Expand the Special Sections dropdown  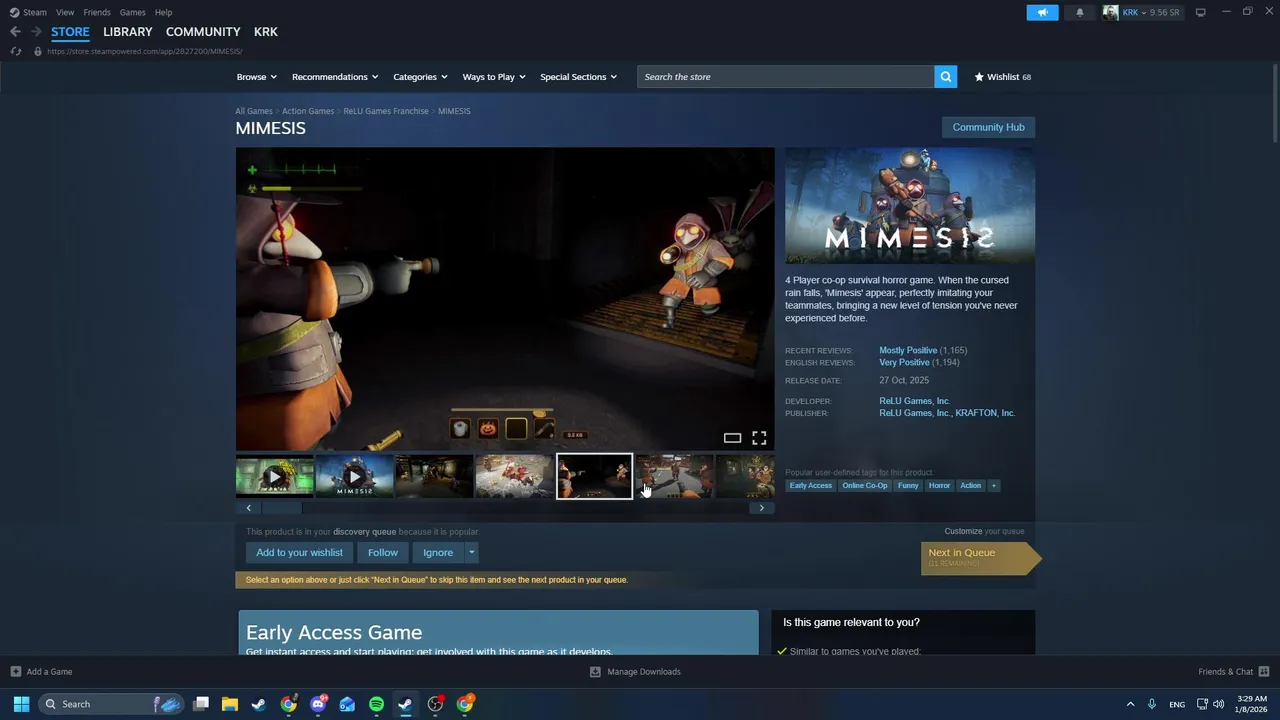tap(578, 77)
